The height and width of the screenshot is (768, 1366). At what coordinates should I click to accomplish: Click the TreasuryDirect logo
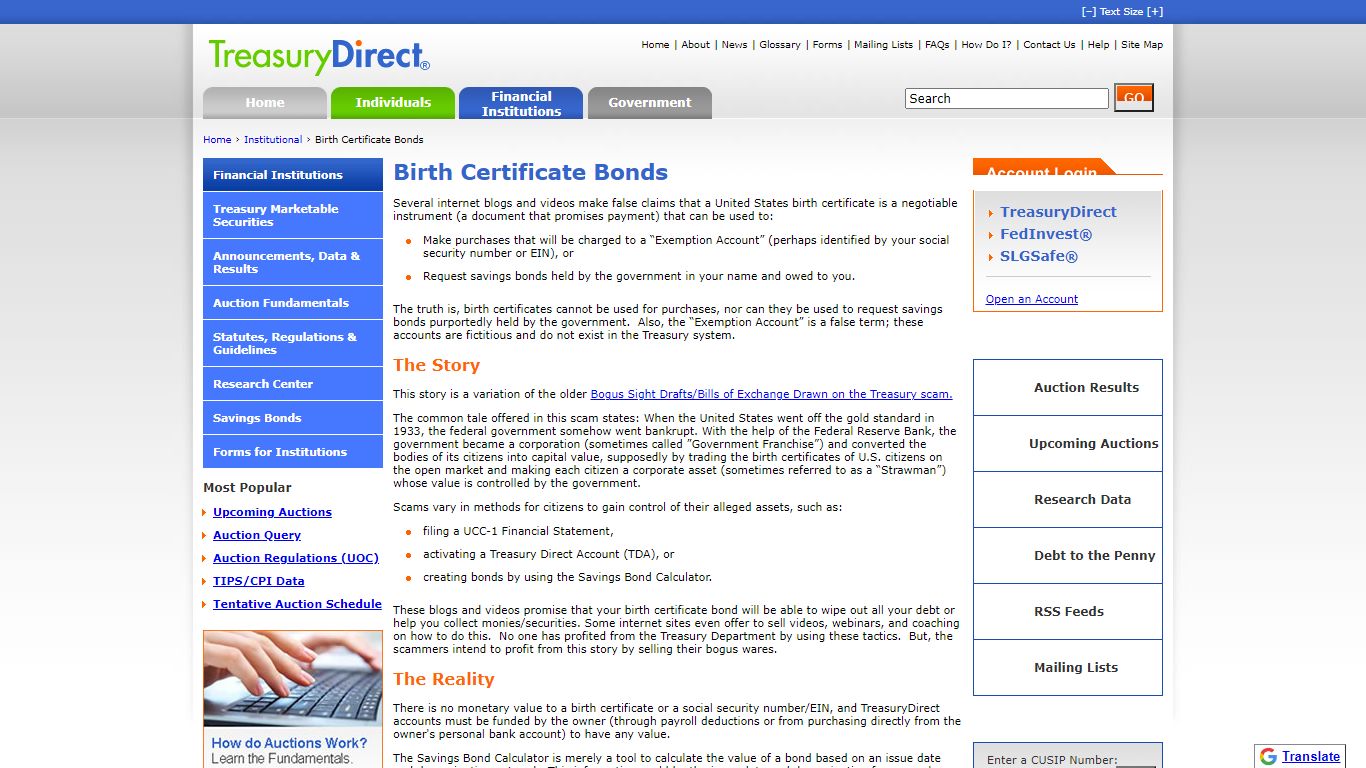(319, 57)
